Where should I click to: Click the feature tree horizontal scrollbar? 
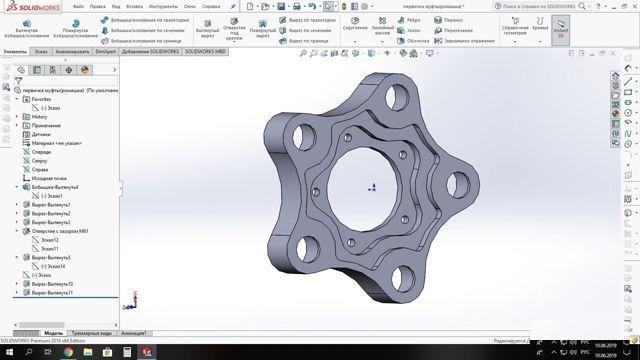pos(65,325)
